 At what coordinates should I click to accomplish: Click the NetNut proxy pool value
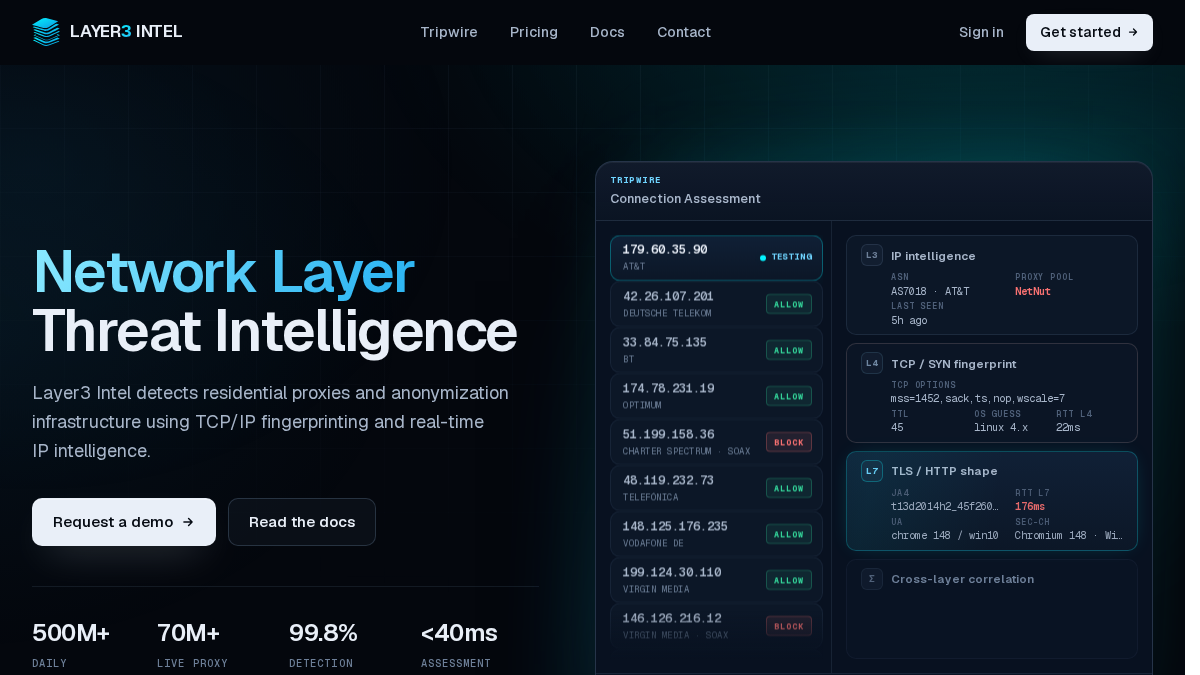[1033, 292]
